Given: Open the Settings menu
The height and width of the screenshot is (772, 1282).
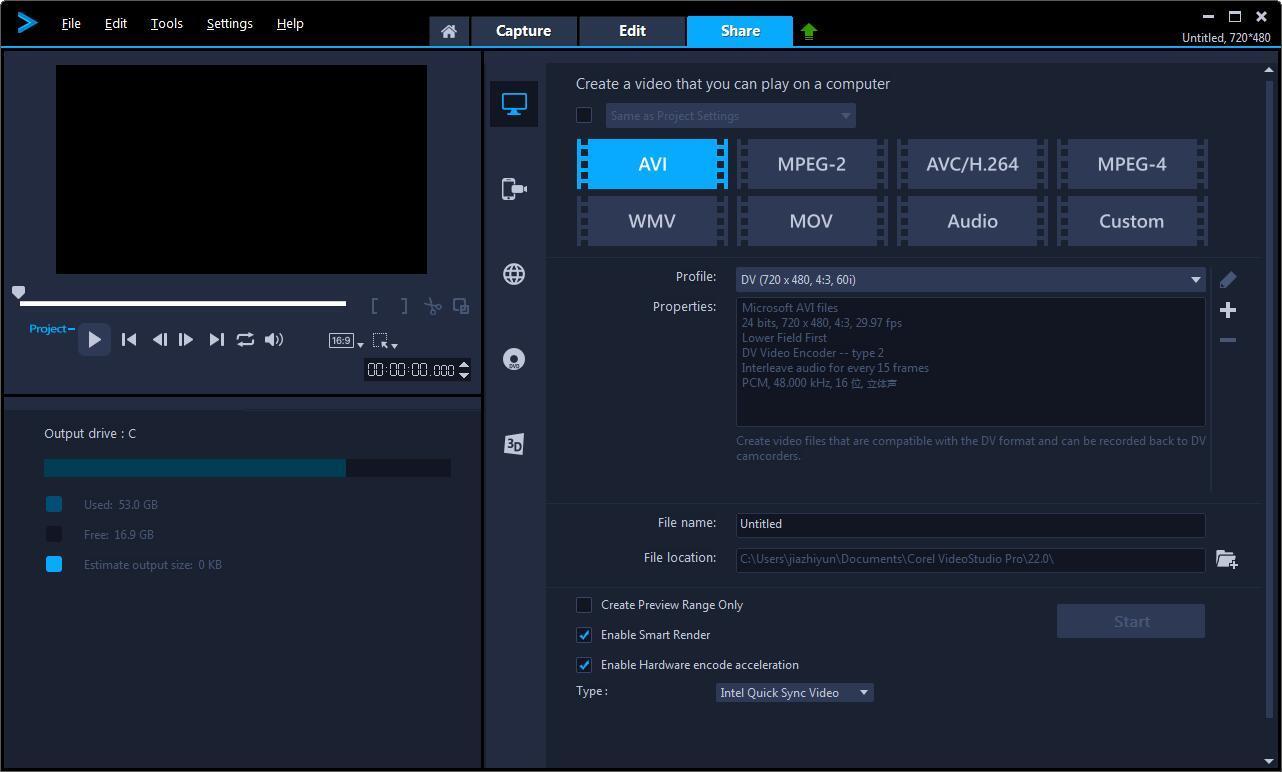Looking at the screenshot, I should point(229,24).
